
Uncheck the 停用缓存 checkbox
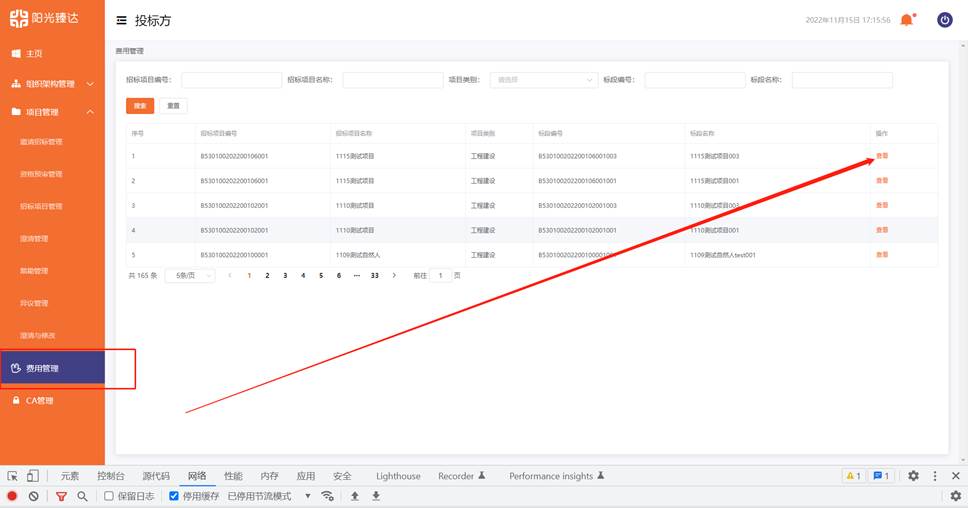tap(174, 496)
